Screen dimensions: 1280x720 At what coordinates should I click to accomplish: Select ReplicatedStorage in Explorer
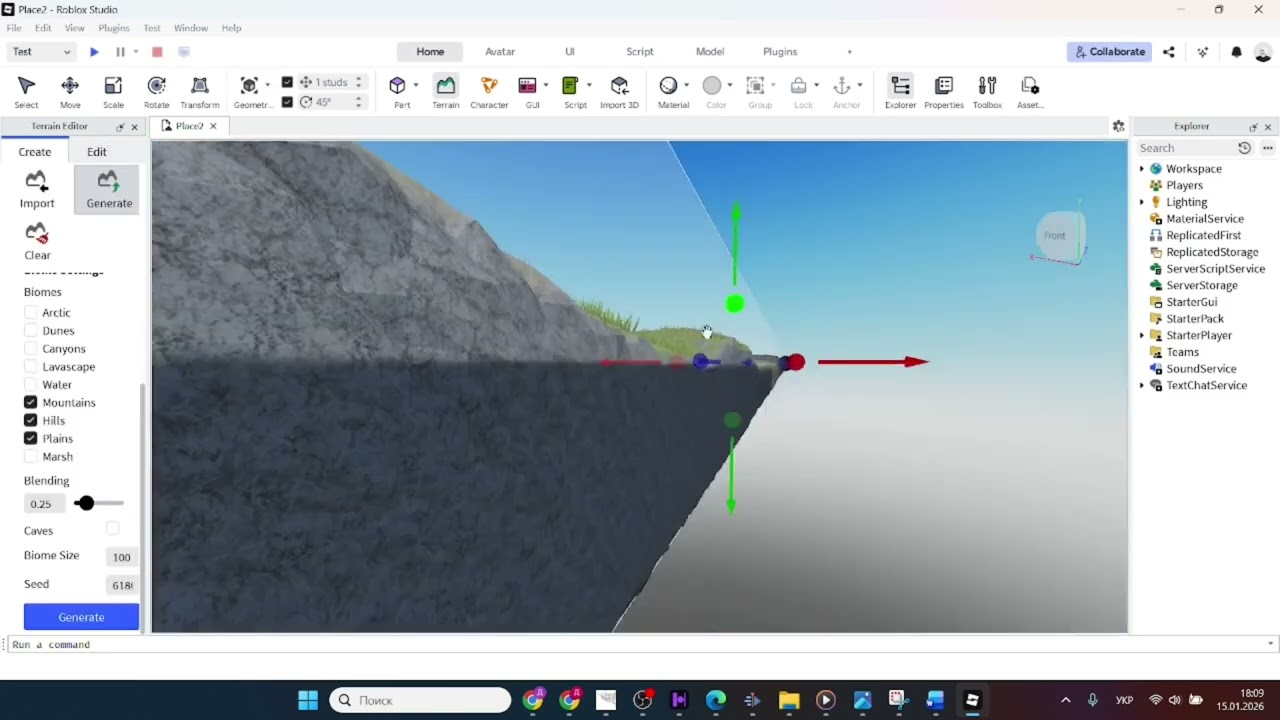click(1212, 252)
